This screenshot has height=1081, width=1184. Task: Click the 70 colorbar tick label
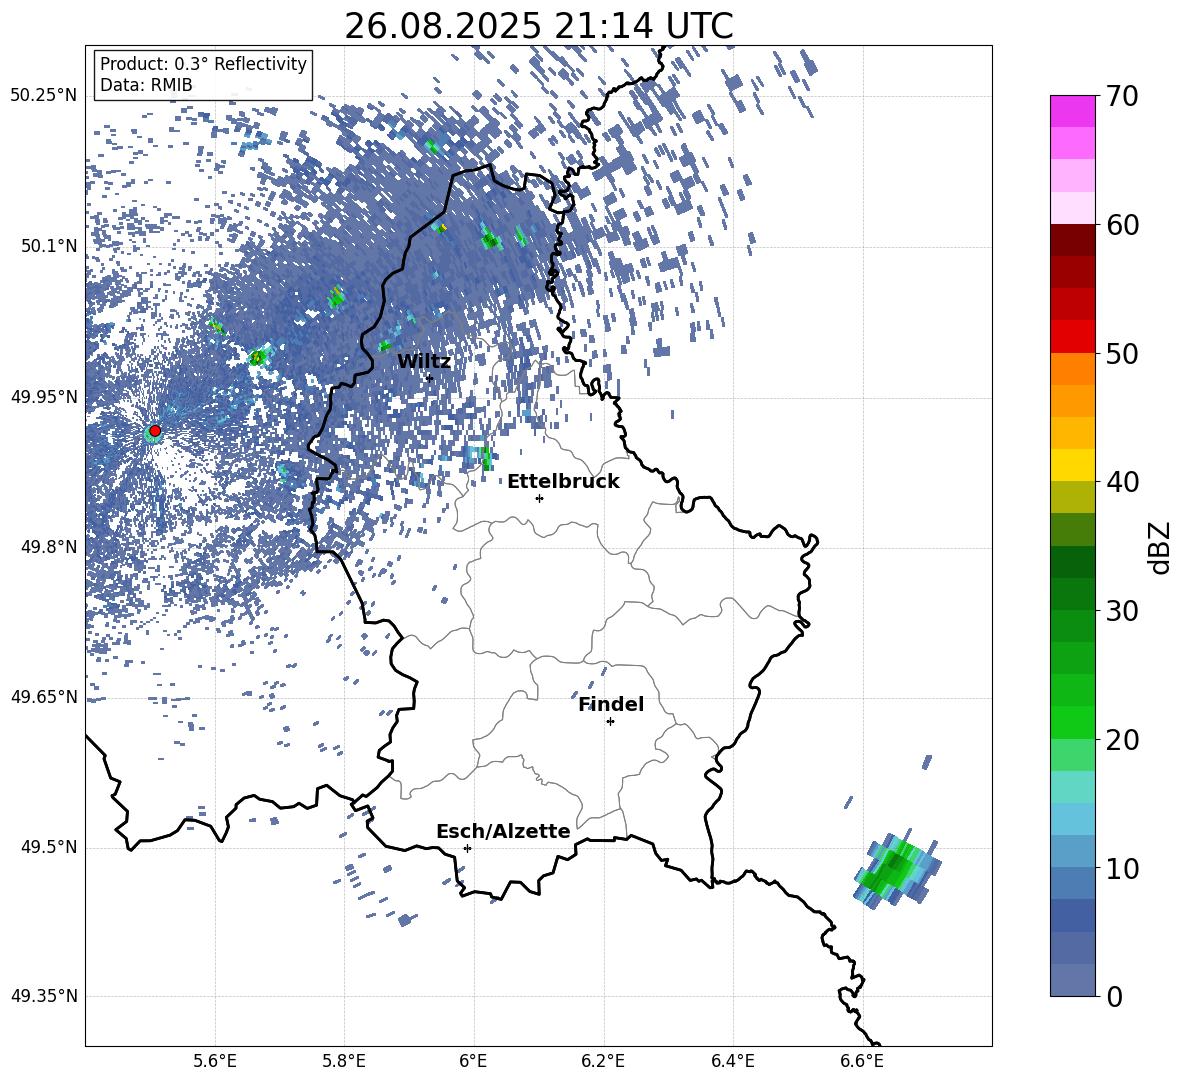[1122, 97]
